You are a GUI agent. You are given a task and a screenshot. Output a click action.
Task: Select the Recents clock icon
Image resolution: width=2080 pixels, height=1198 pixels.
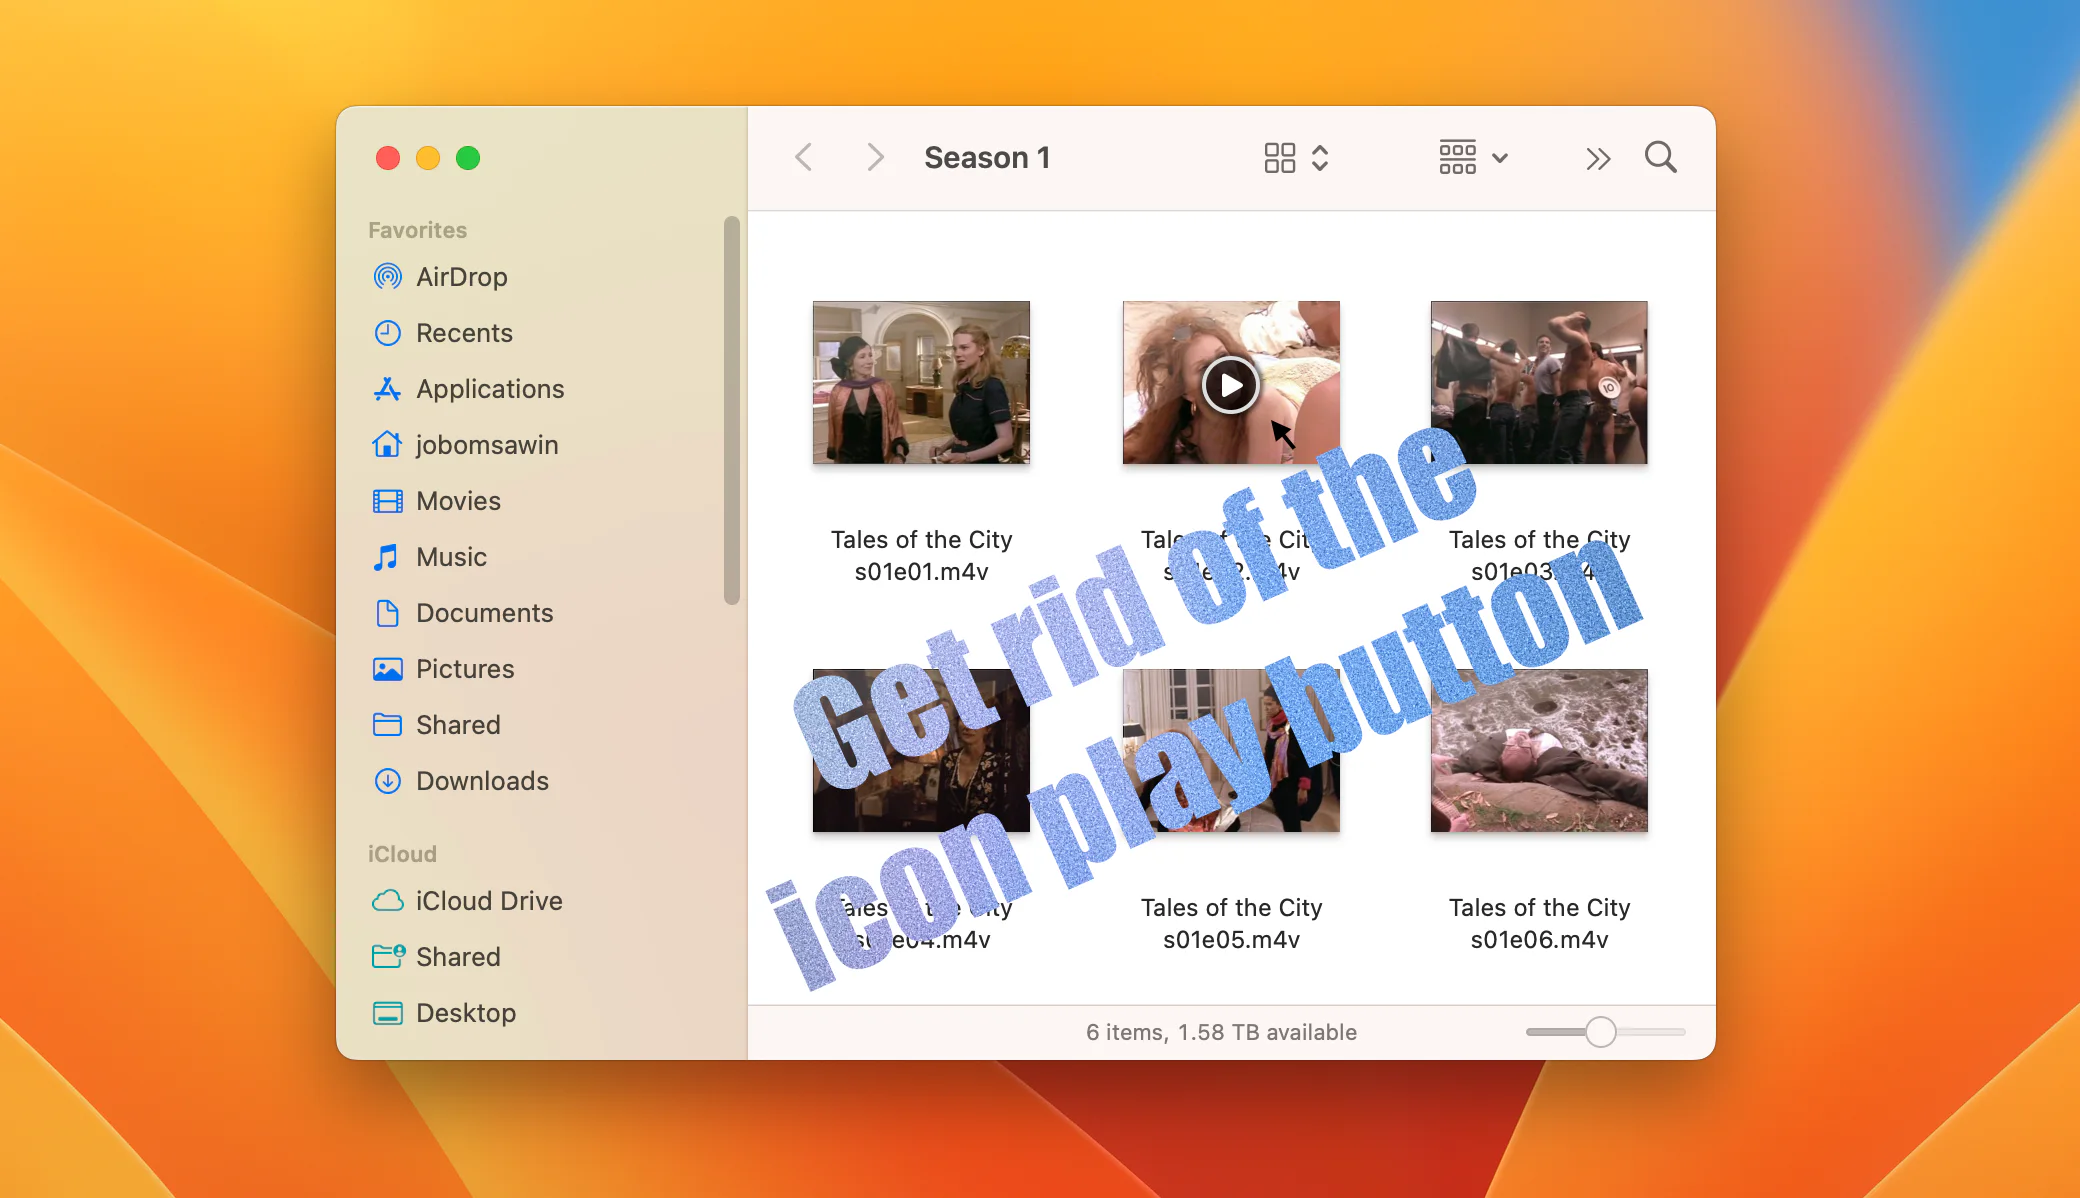coord(387,333)
